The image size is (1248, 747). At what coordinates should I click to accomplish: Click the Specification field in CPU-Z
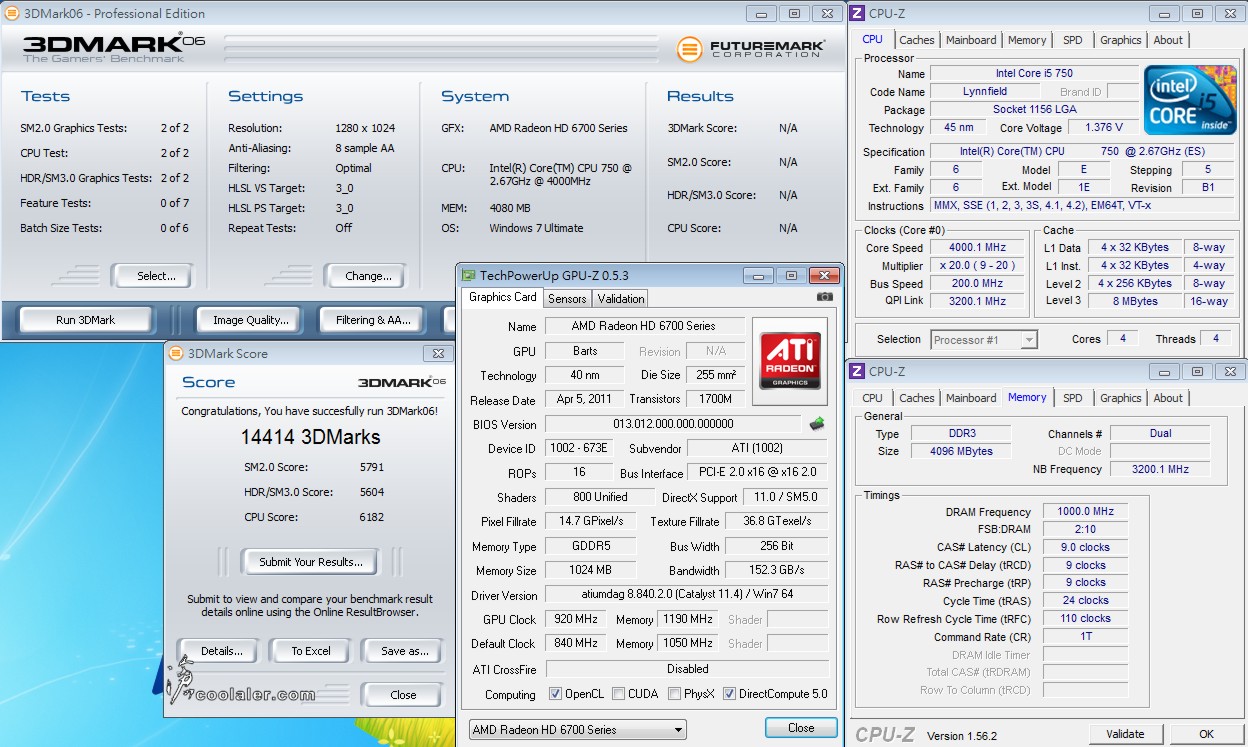[1084, 151]
